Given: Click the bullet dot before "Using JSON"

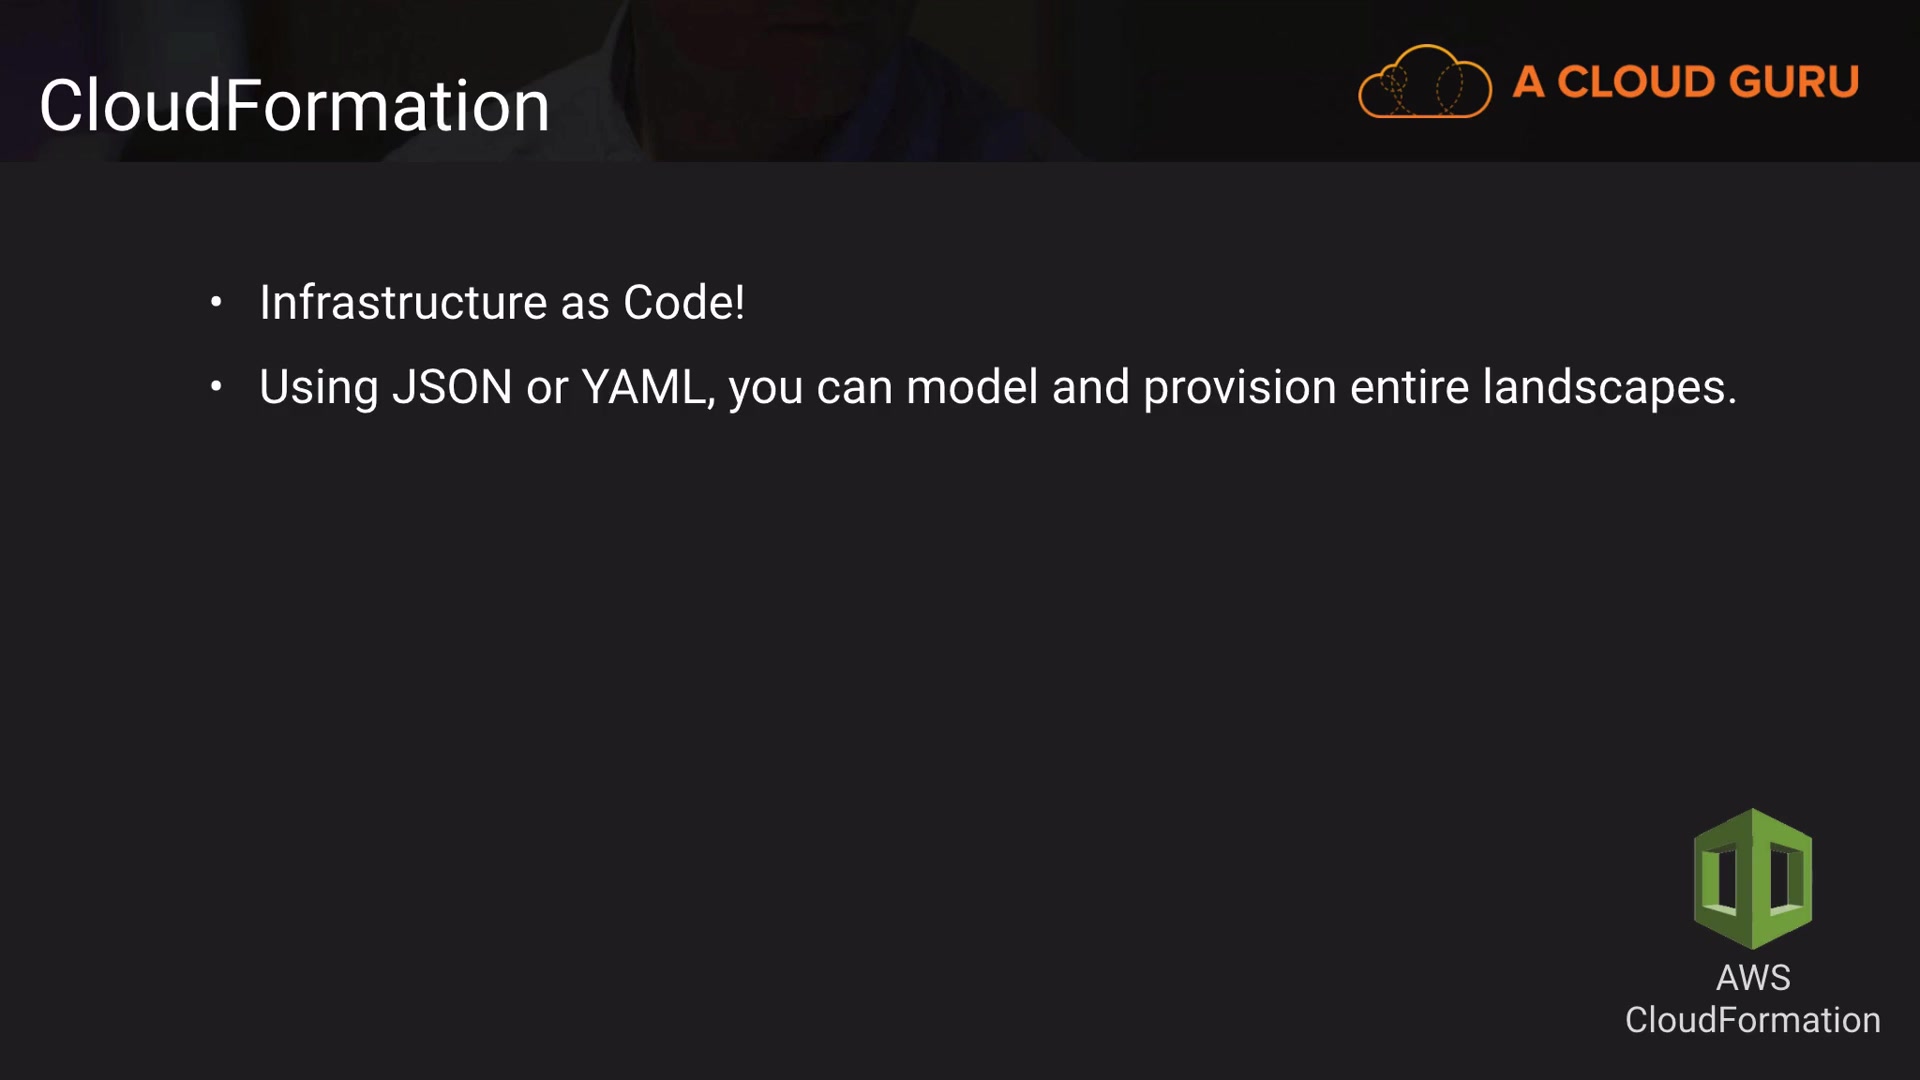Looking at the screenshot, I should [216, 386].
